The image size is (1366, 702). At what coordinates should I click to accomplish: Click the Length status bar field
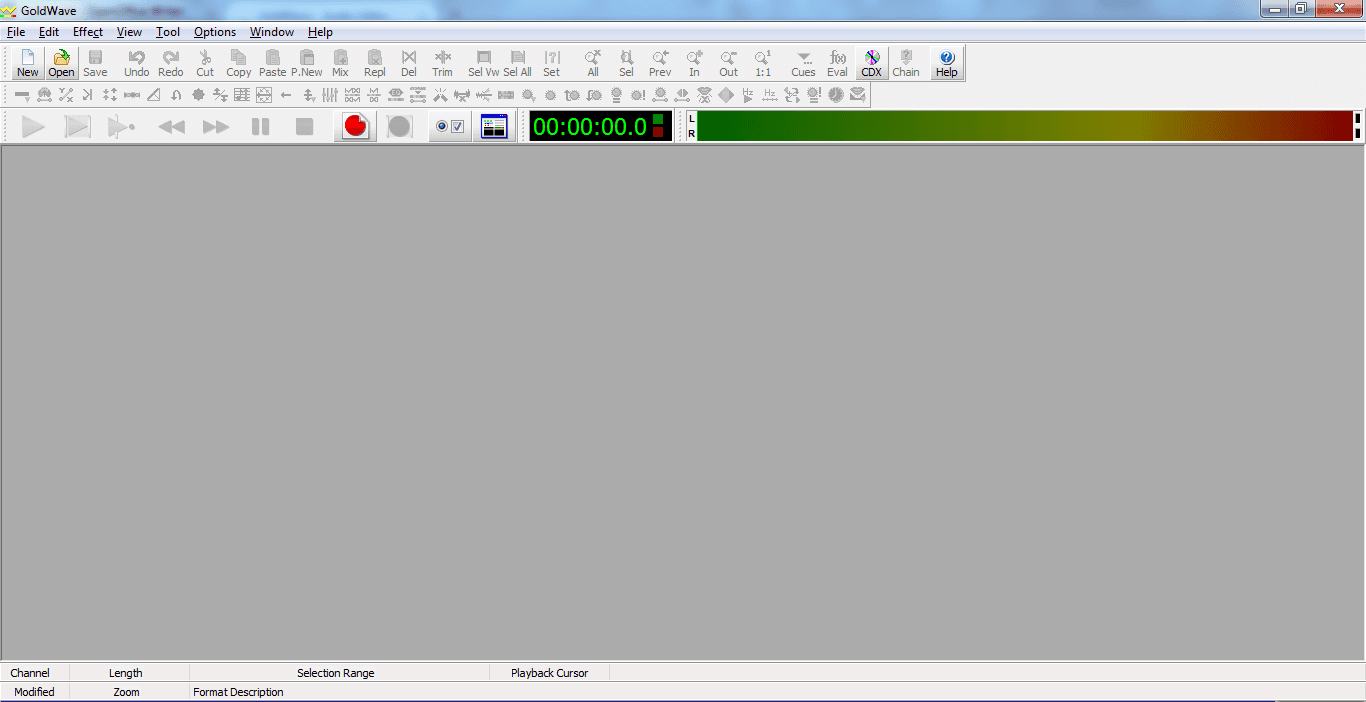click(x=129, y=673)
